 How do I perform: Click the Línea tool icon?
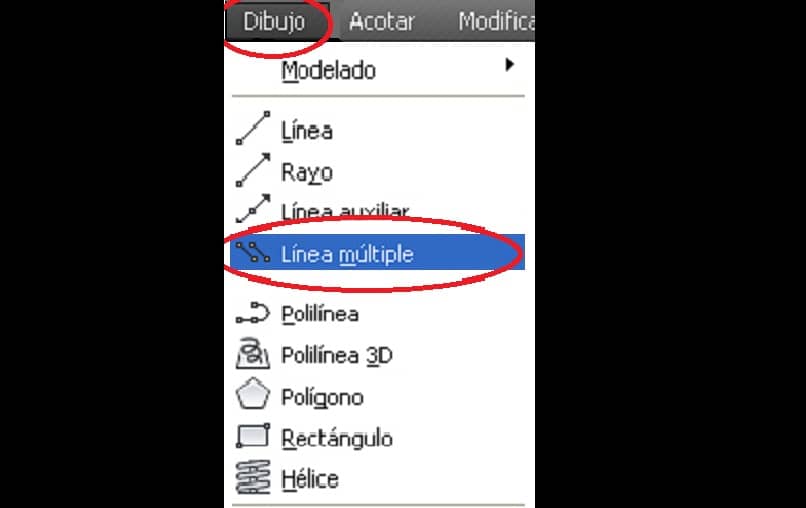[252, 128]
